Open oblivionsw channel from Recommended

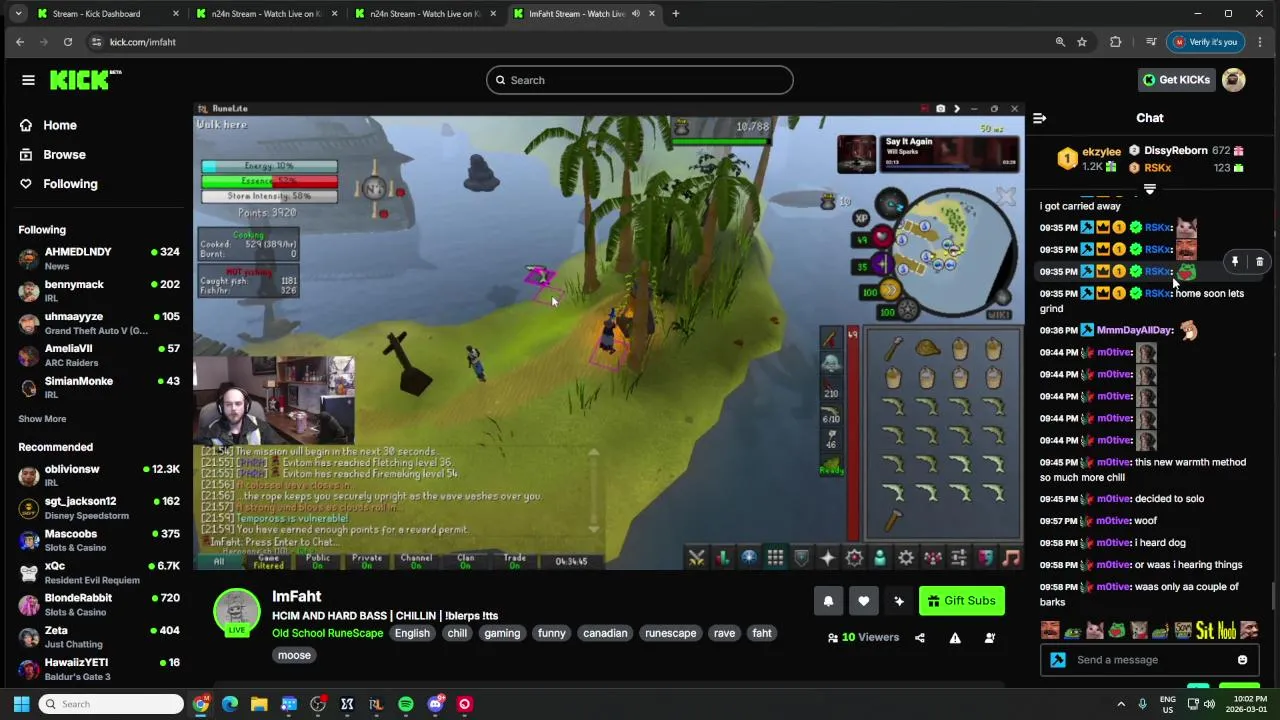98,475
